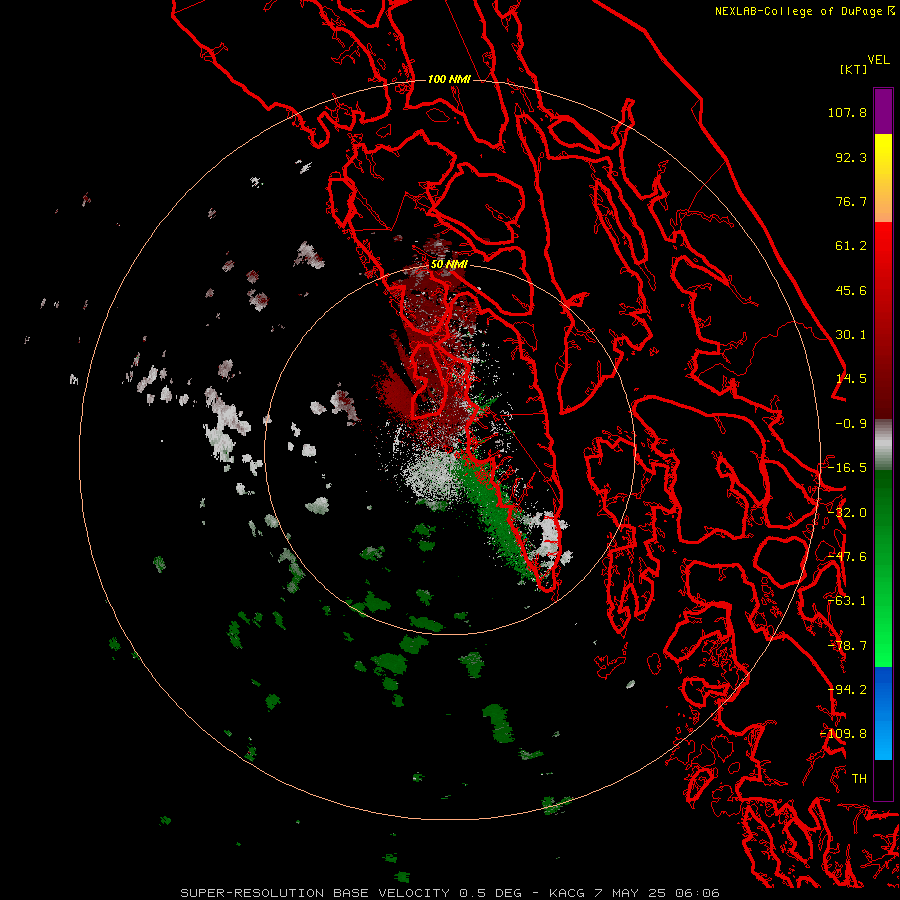The width and height of the screenshot is (900, 900).
Task: Click the -32.0 velocity scale value
Action: [x=847, y=513]
